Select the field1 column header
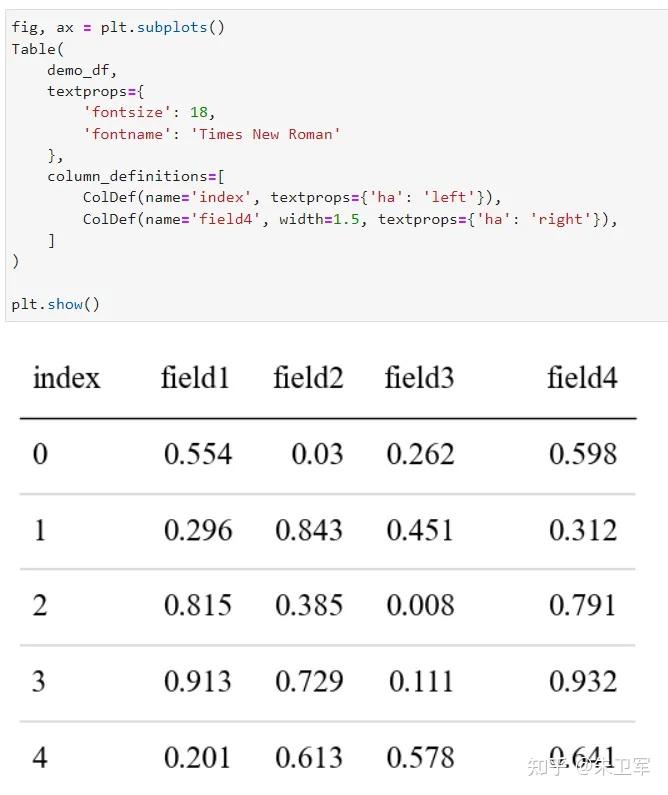The width and height of the screenshot is (668, 795). [195, 378]
